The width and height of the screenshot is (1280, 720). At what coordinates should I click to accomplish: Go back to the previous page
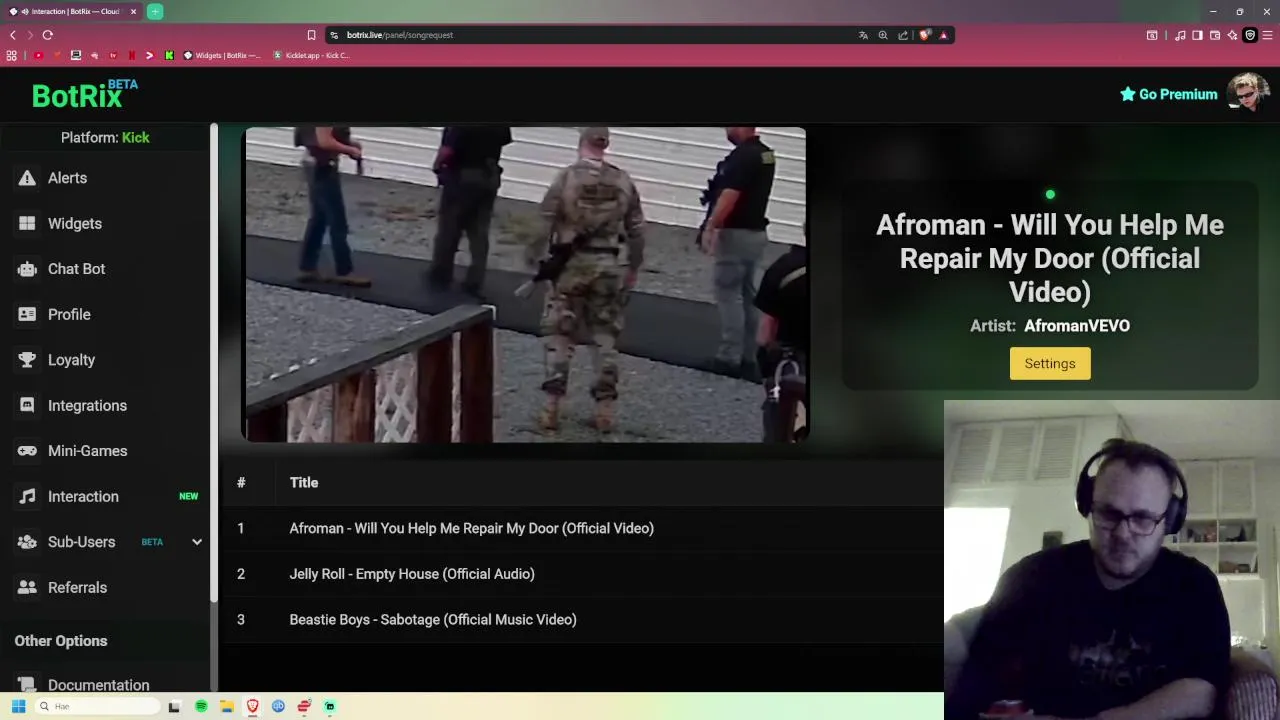(x=13, y=35)
